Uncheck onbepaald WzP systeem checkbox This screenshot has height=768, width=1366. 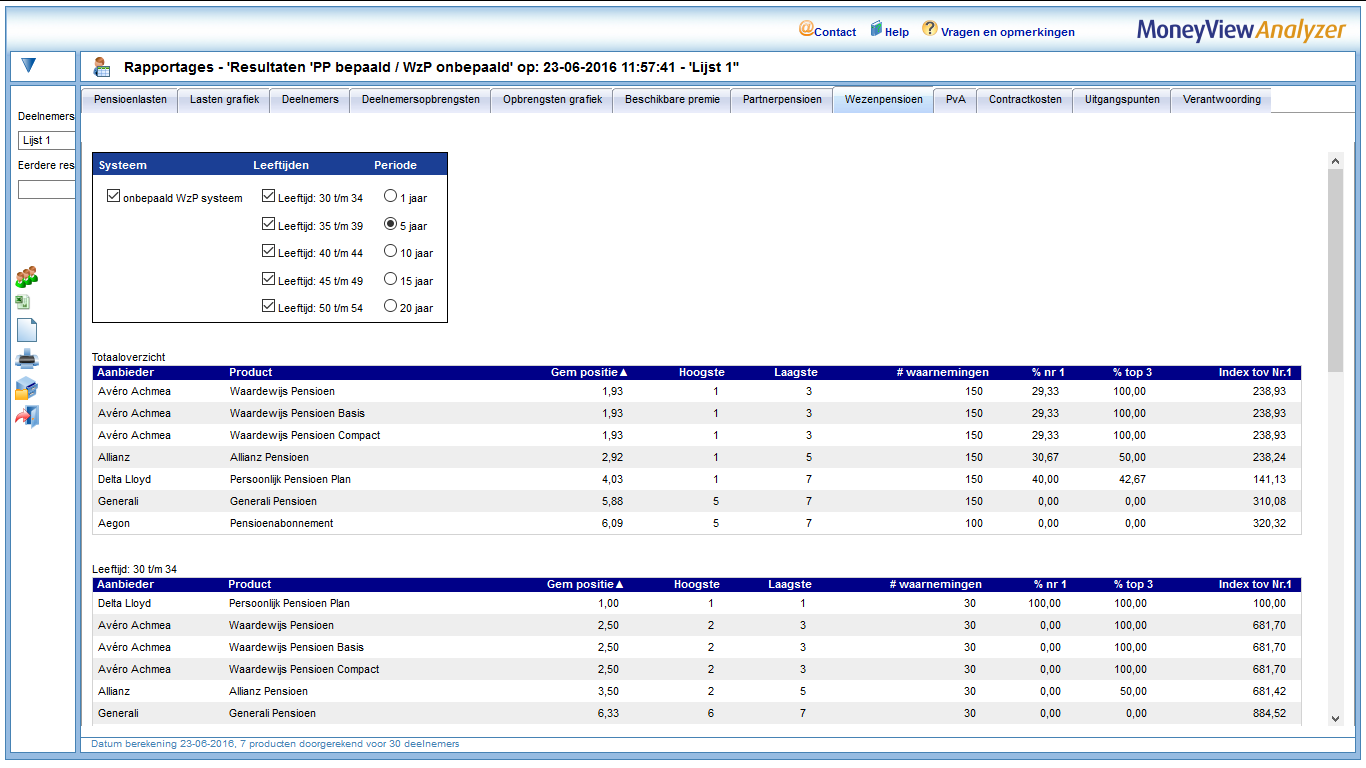[x=113, y=196]
